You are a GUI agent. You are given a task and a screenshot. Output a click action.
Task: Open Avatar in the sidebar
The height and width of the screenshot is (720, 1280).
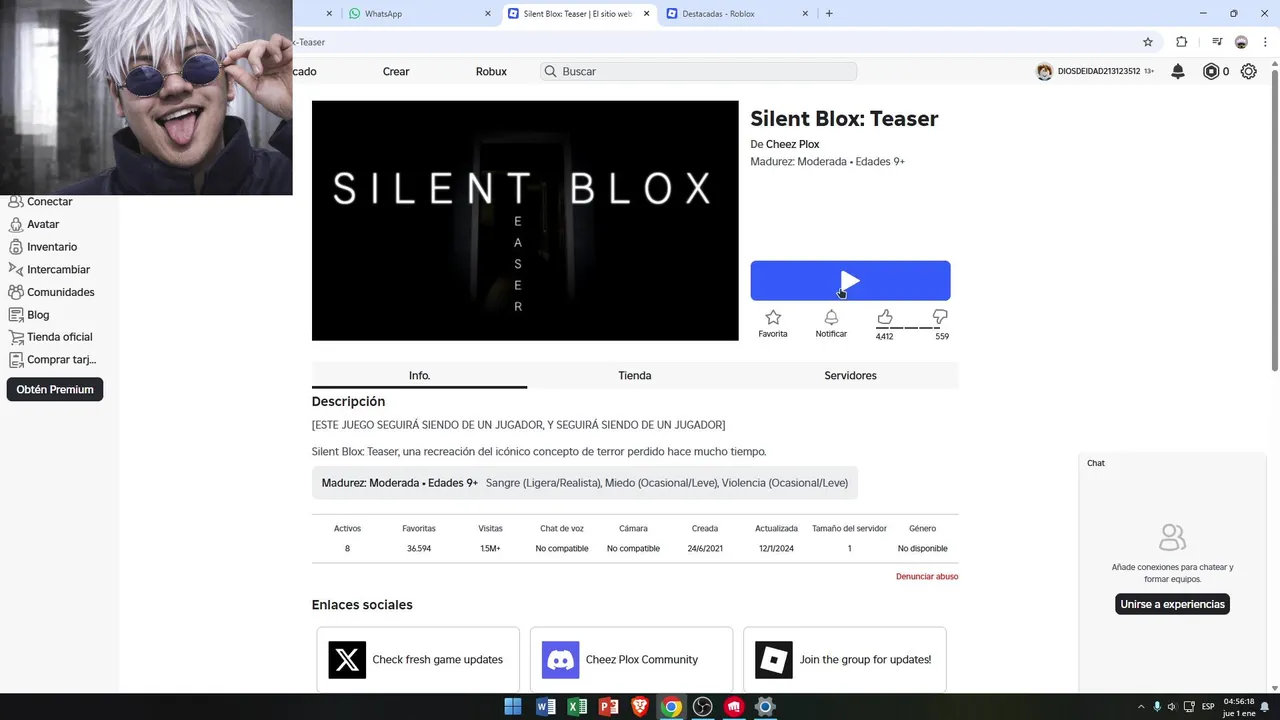[43, 224]
